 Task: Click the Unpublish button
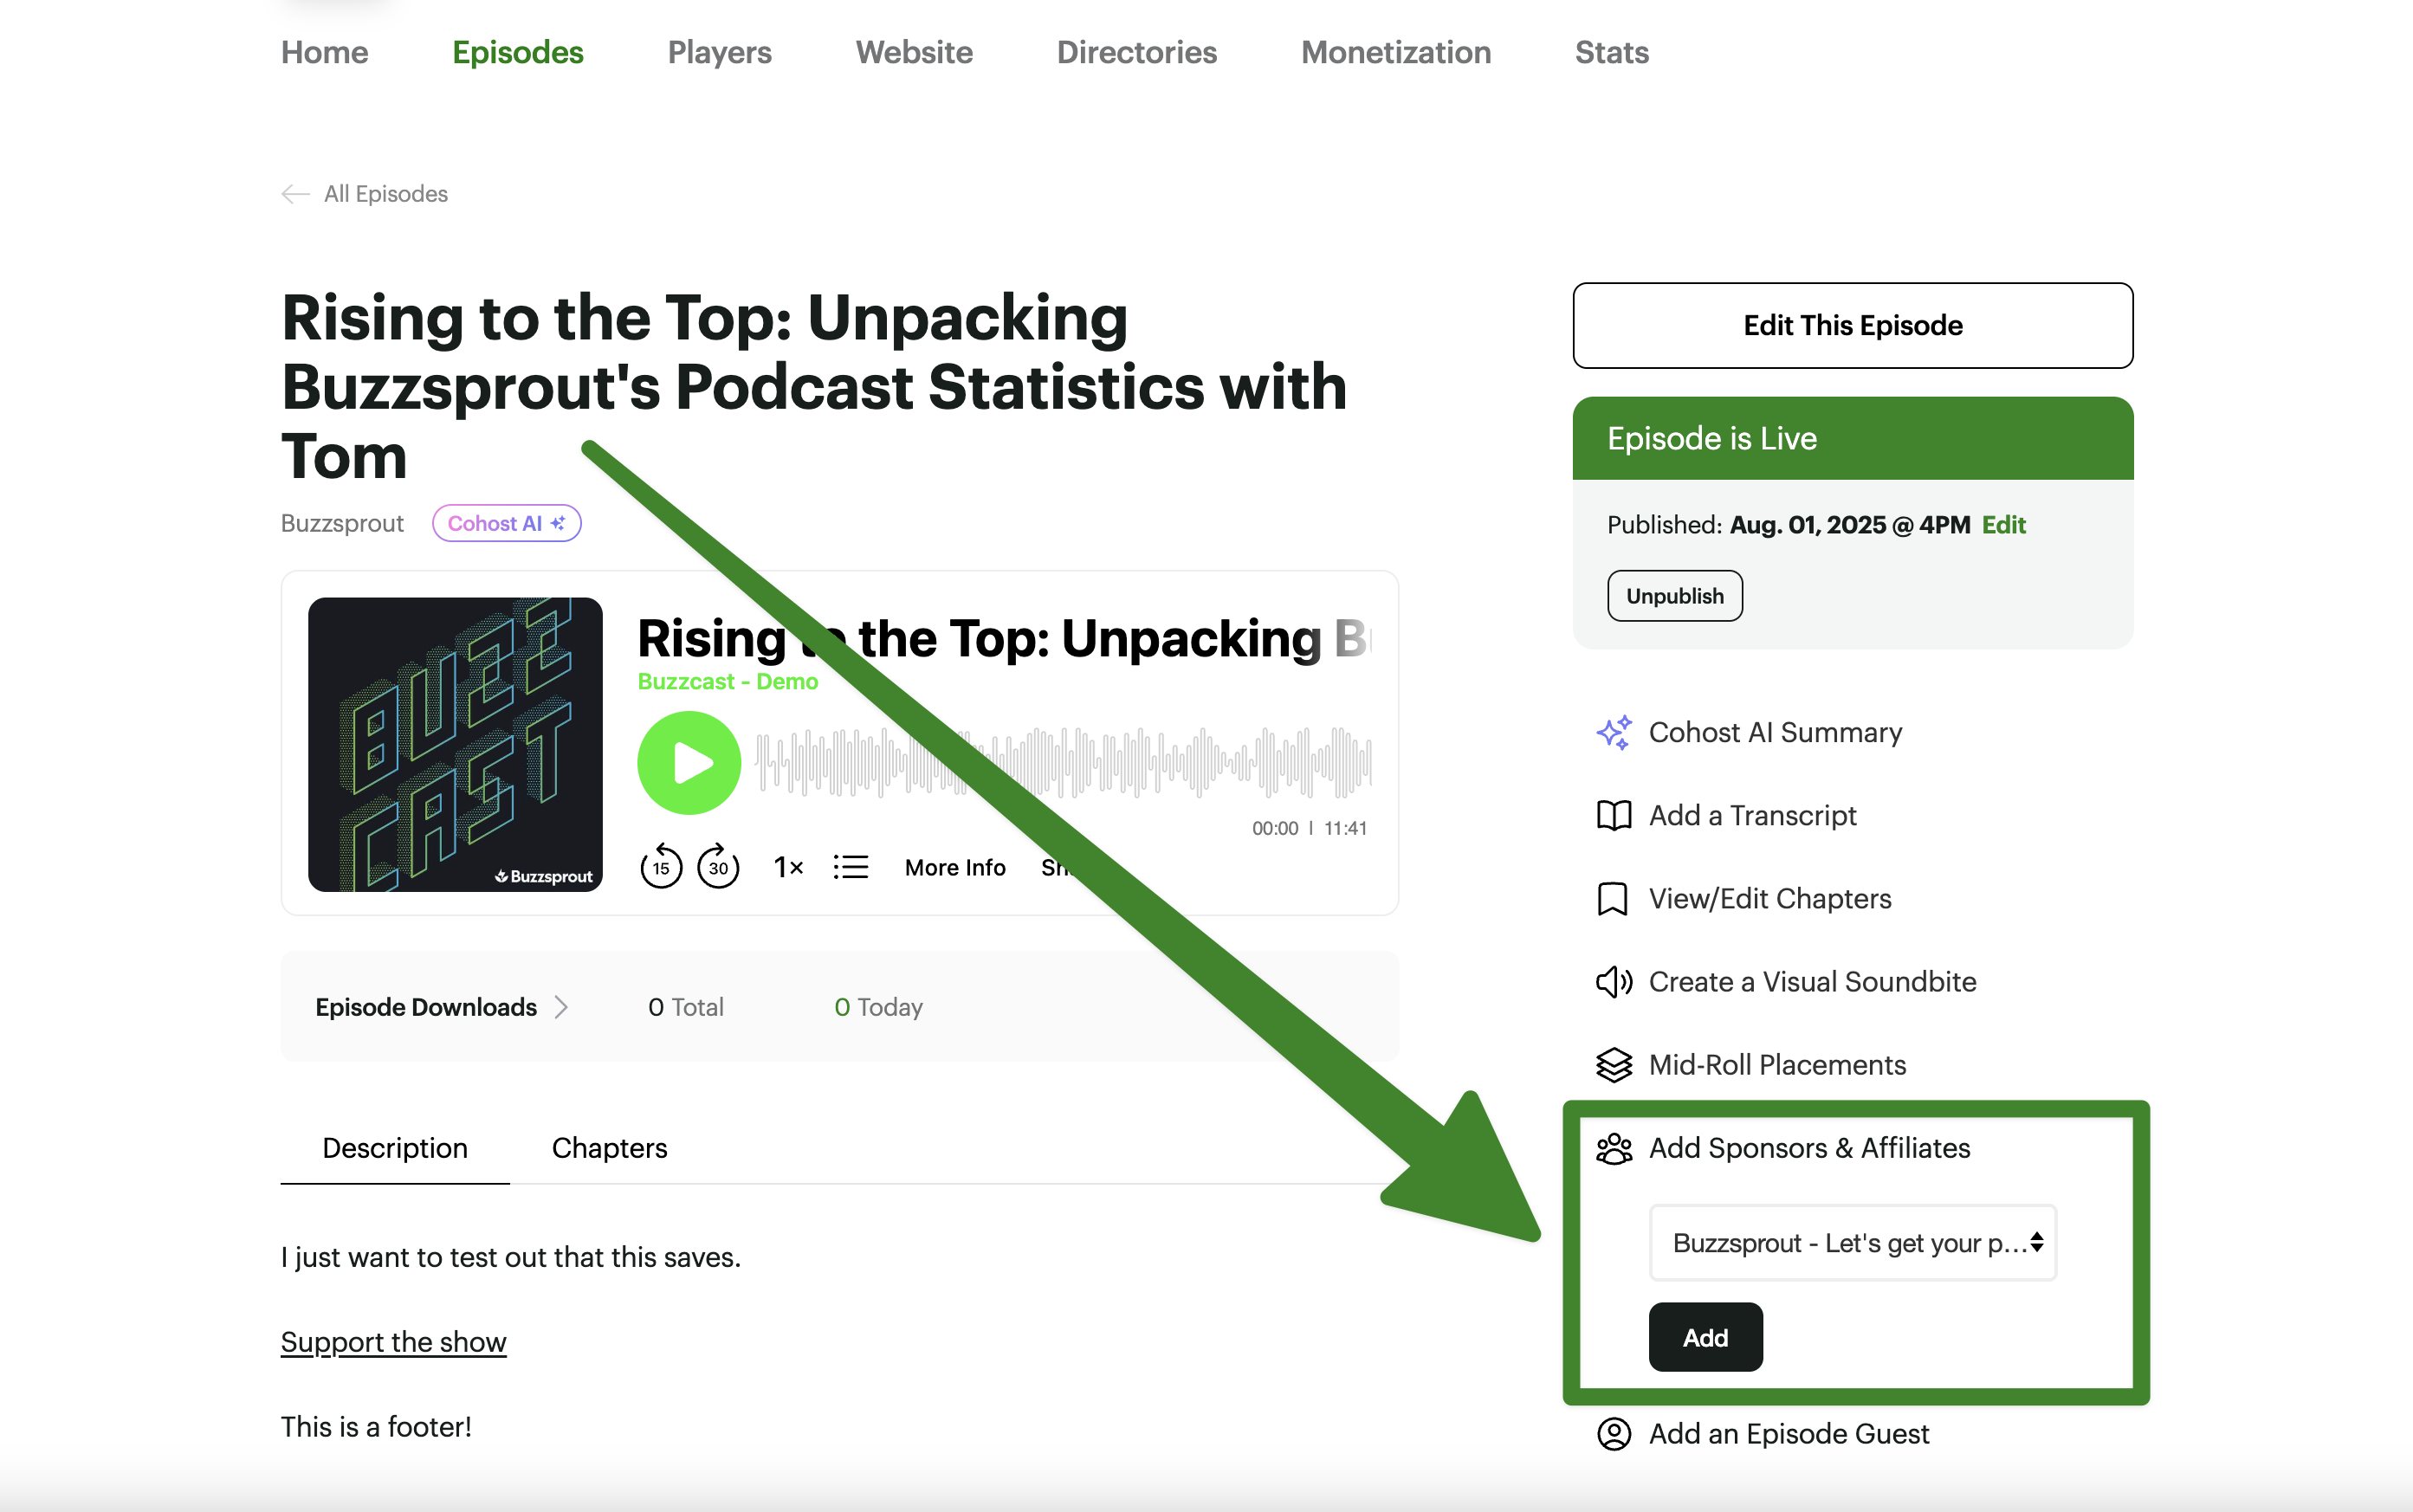(x=1674, y=596)
